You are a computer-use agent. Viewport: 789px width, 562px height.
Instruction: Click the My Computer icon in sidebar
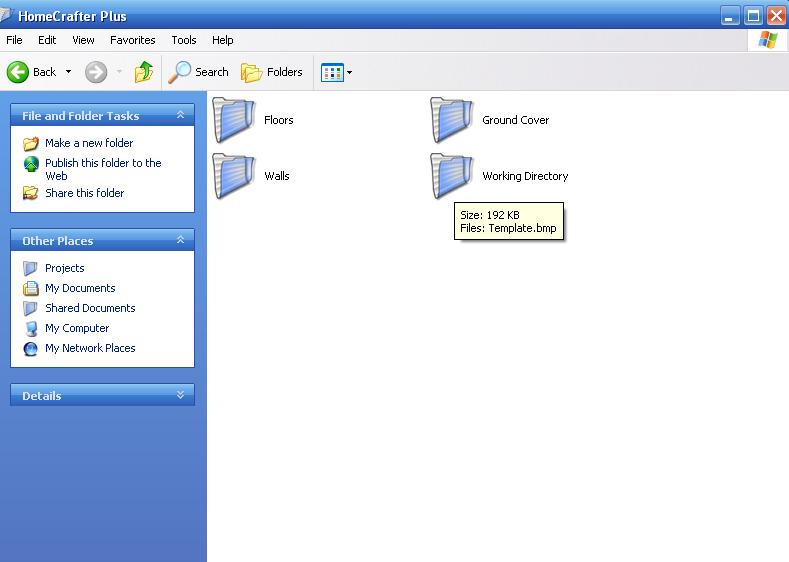31,329
